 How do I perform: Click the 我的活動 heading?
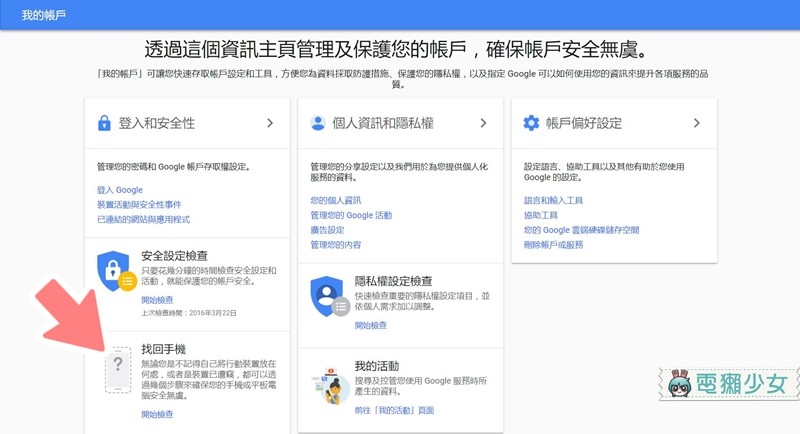coord(377,366)
